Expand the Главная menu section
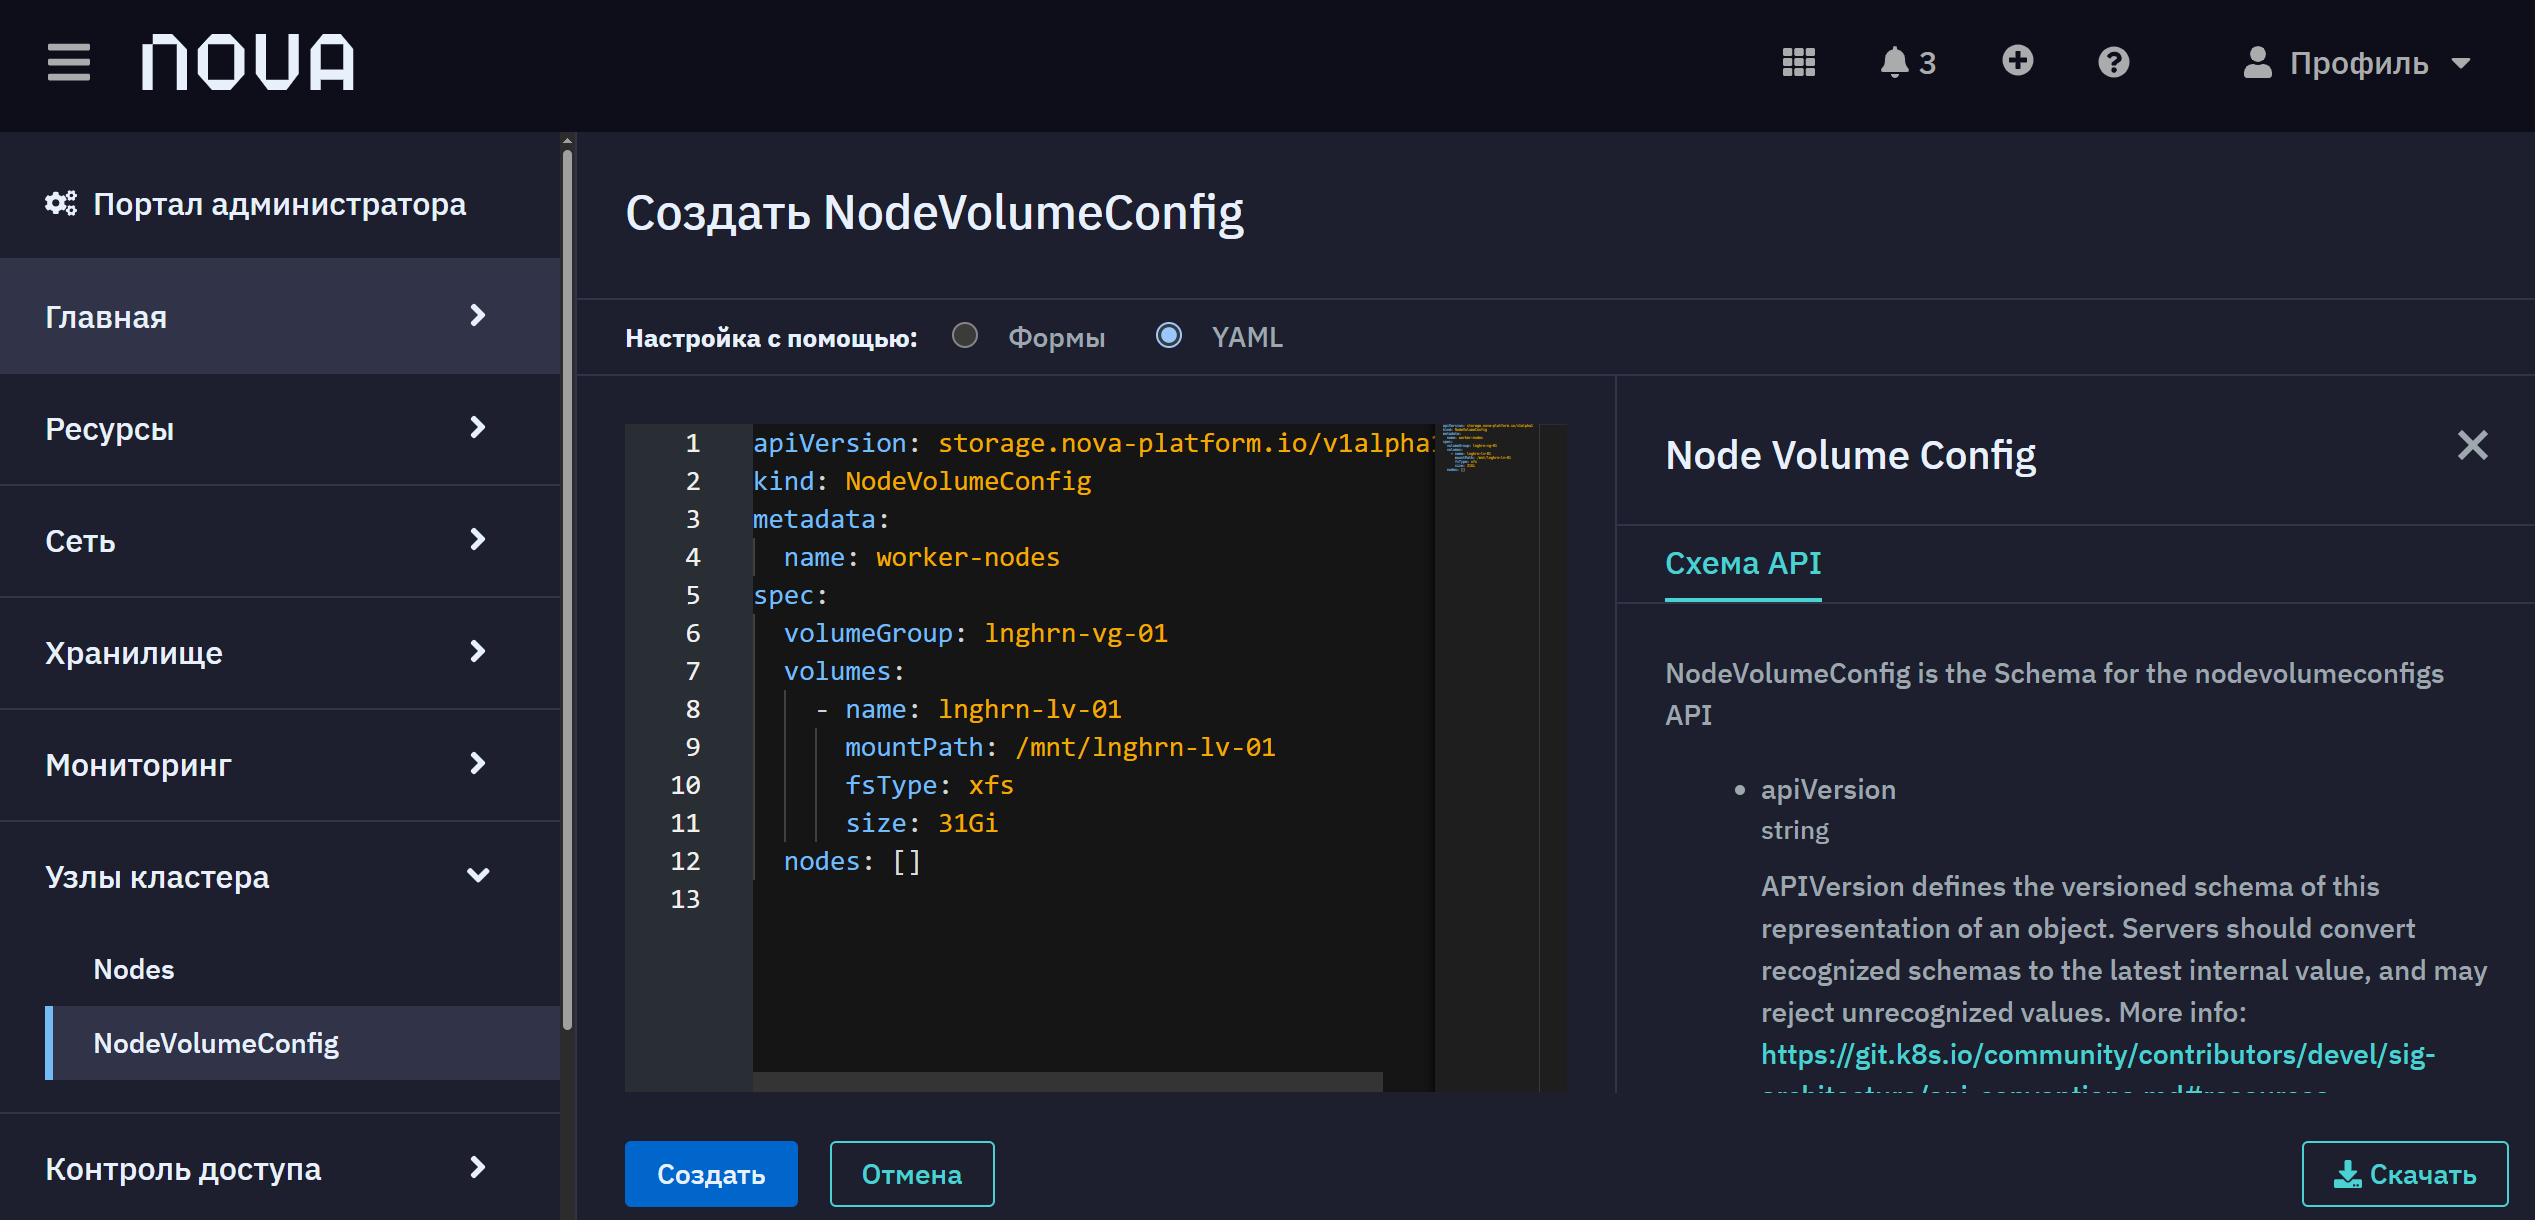The image size is (2535, 1220). pos(280,316)
